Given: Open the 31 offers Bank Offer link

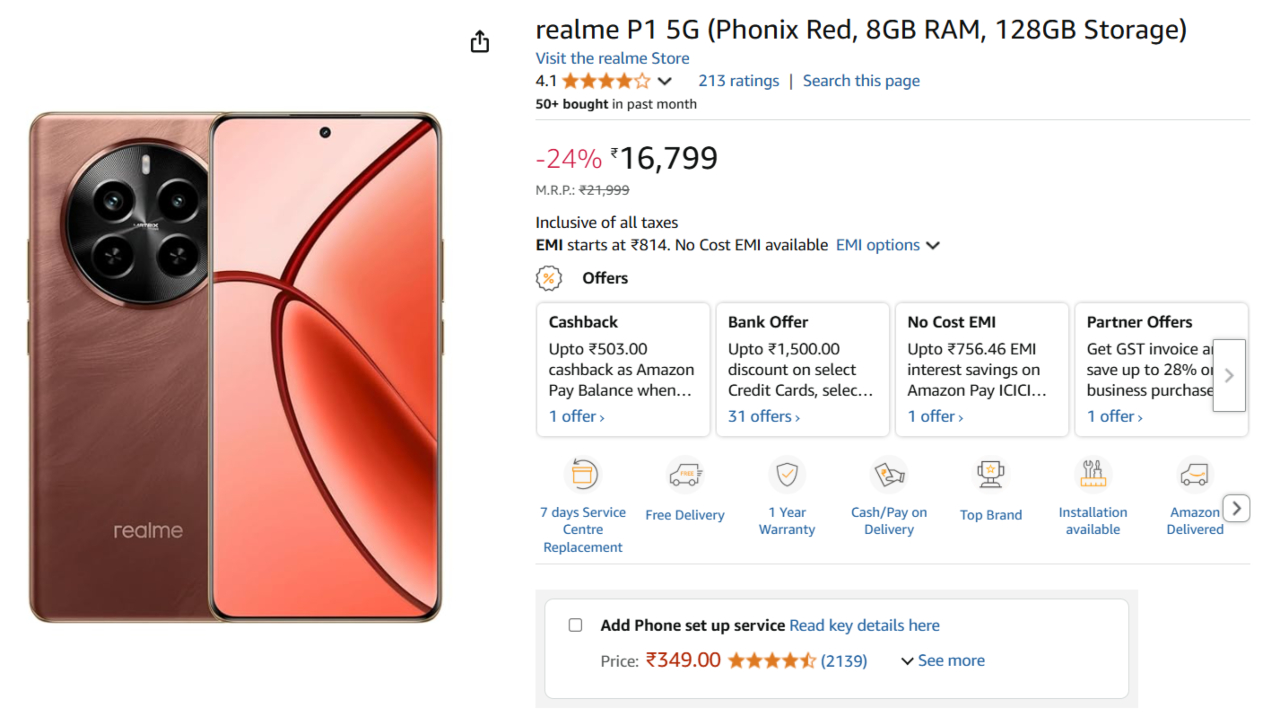Looking at the screenshot, I should click(x=763, y=416).
